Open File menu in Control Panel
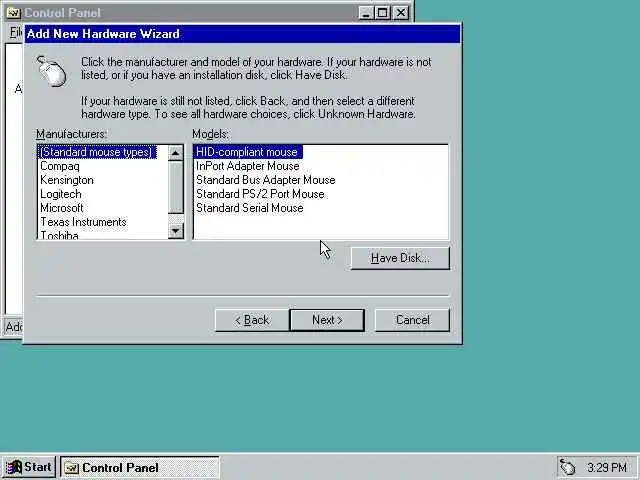 pos(16,32)
